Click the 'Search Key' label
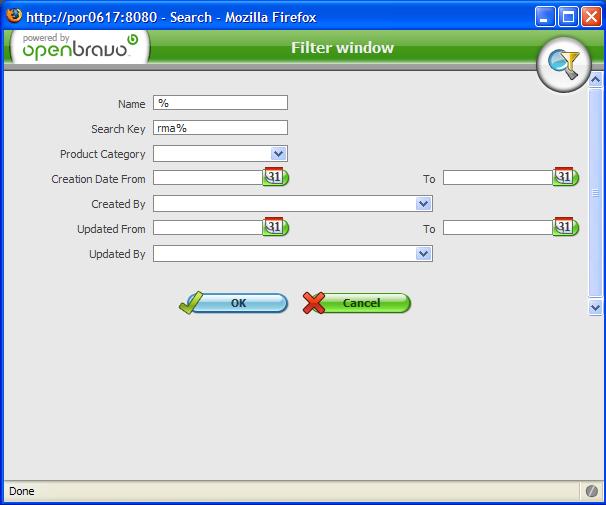Viewport: 606px width, 505px height. [118, 129]
